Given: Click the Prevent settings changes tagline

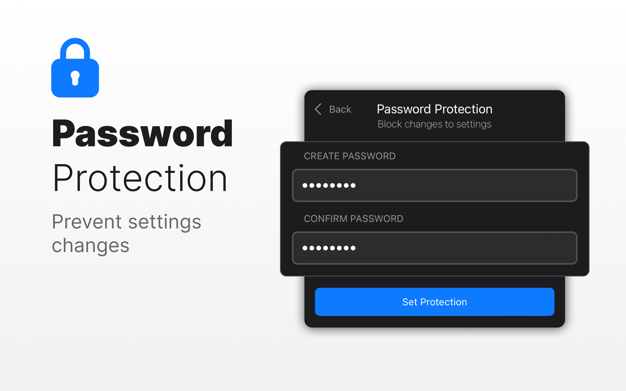Looking at the screenshot, I should coord(126,233).
